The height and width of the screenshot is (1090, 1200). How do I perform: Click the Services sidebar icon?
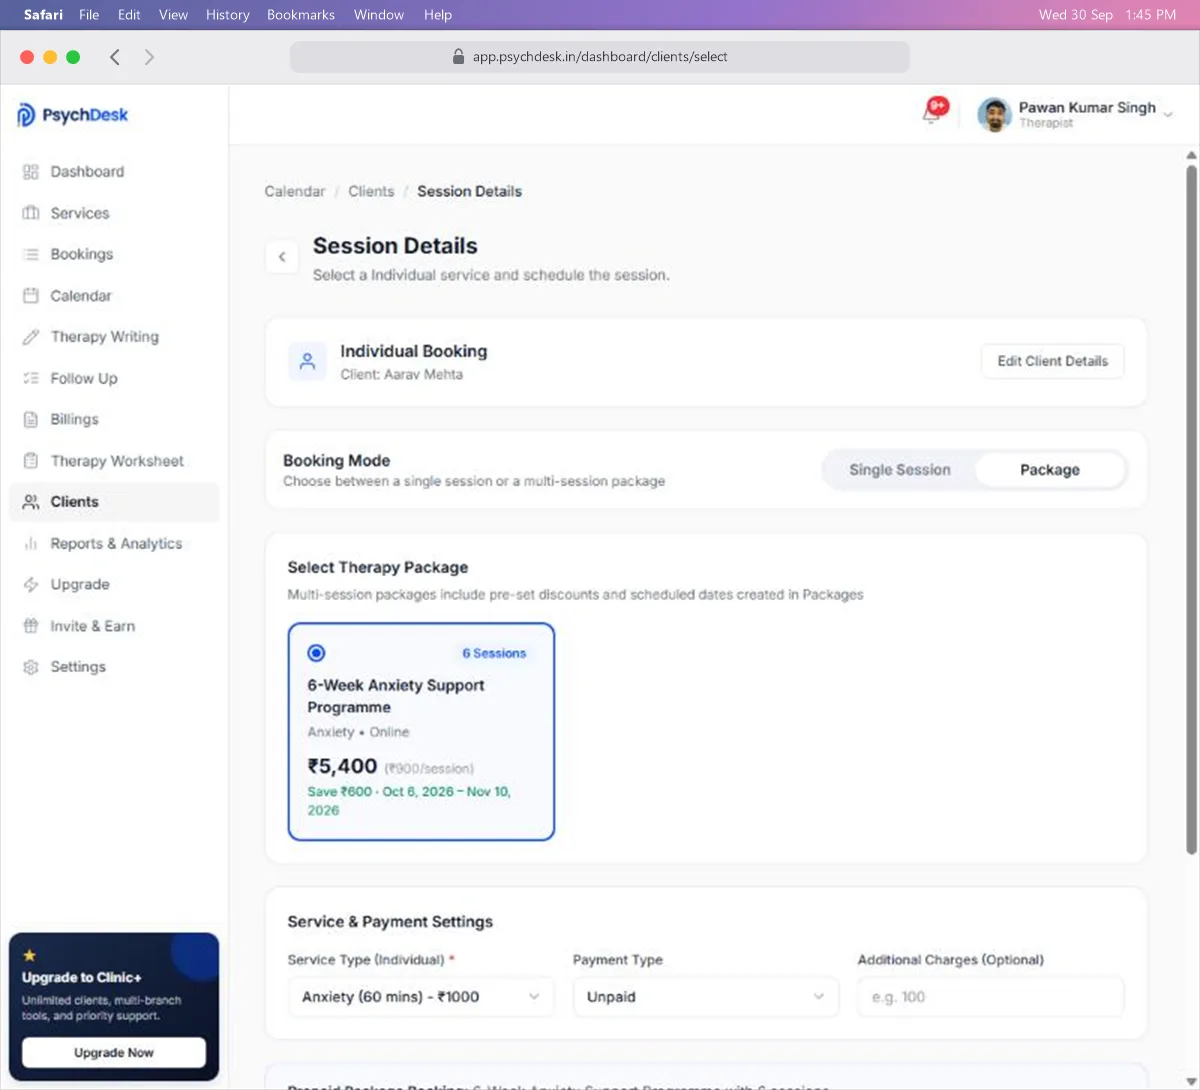(30, 213)
